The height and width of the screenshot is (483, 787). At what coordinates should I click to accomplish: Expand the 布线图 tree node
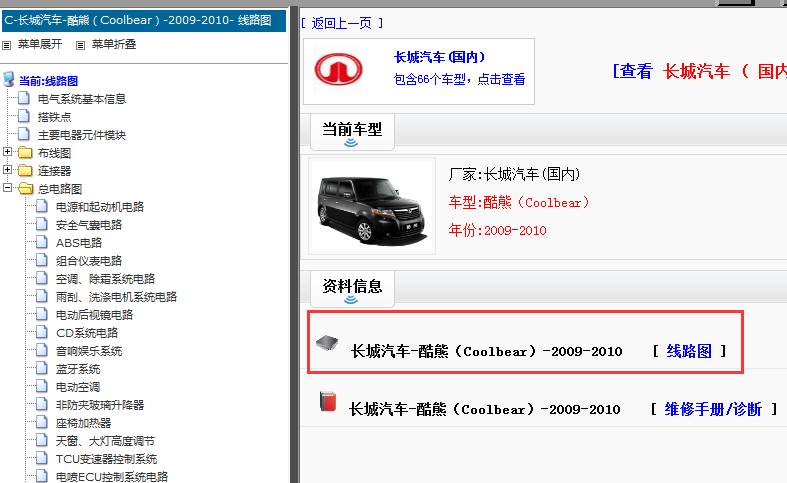(8, 152)
